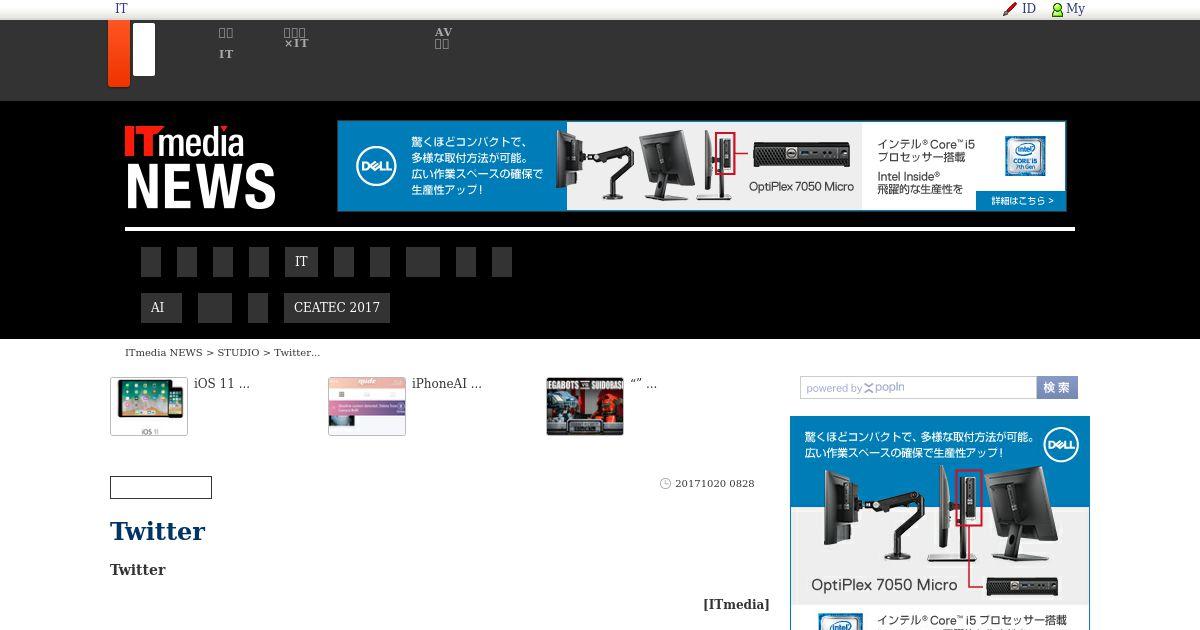Click the [ITmedia] byline
1200x630 pixels.
(736, 605)
